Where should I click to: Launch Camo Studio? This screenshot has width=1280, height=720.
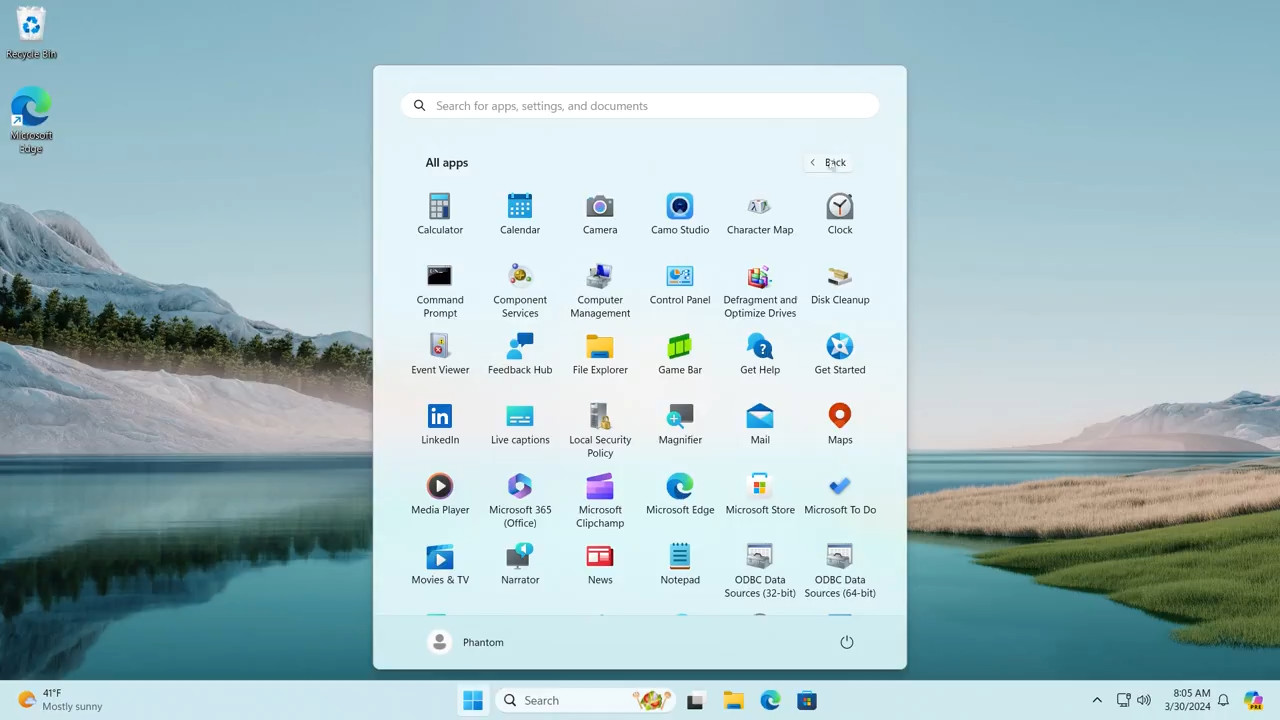pos(680,213)
